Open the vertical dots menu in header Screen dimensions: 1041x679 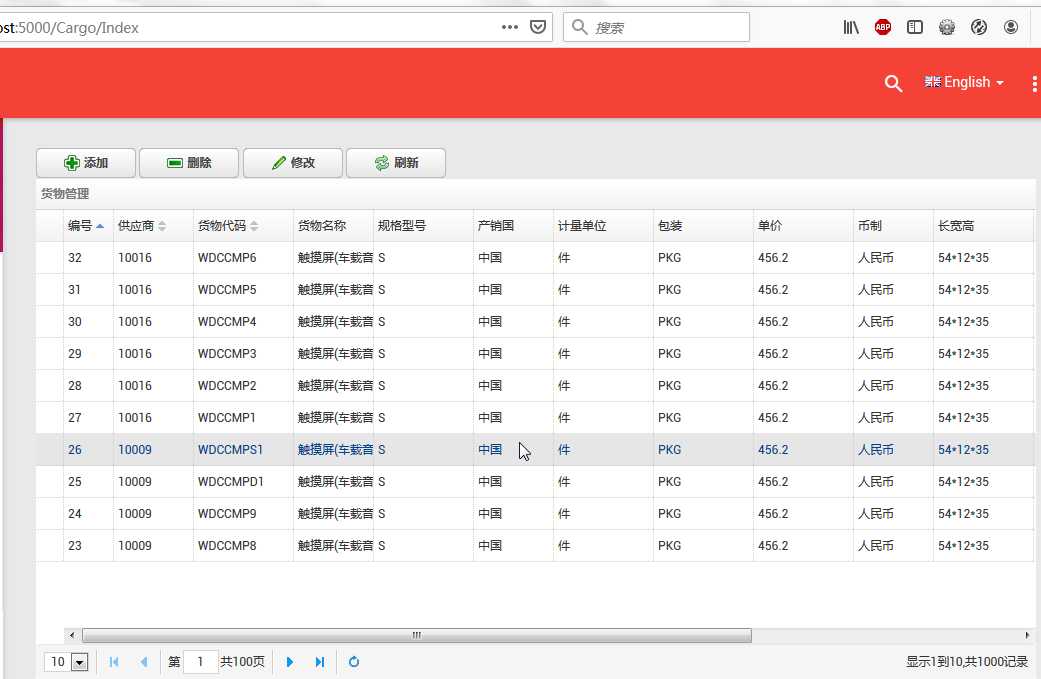pyautogui.click(x=1034, y=84)
